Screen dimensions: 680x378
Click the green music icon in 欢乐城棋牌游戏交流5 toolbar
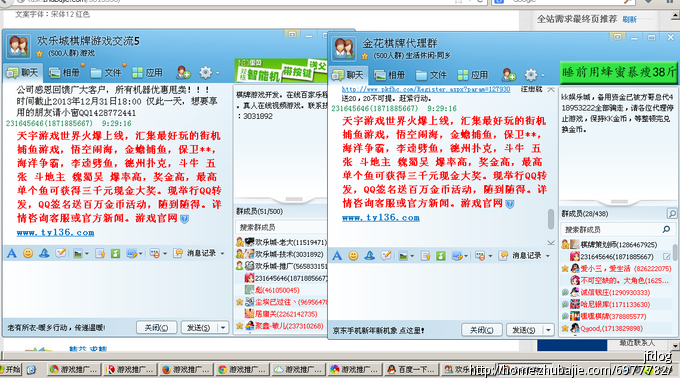[x=115, y=254]
